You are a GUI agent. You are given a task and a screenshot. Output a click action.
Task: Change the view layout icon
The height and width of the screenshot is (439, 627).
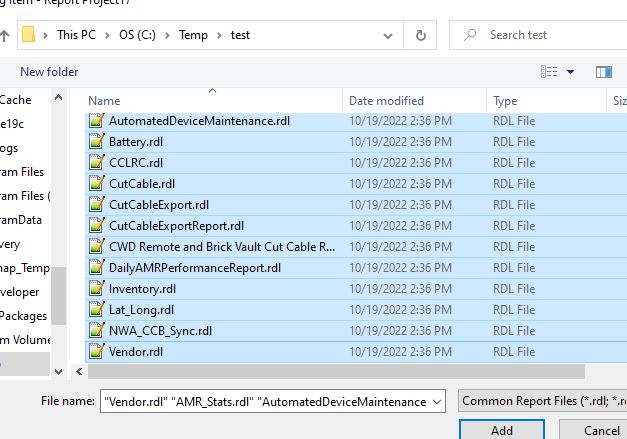click(549, 72)
